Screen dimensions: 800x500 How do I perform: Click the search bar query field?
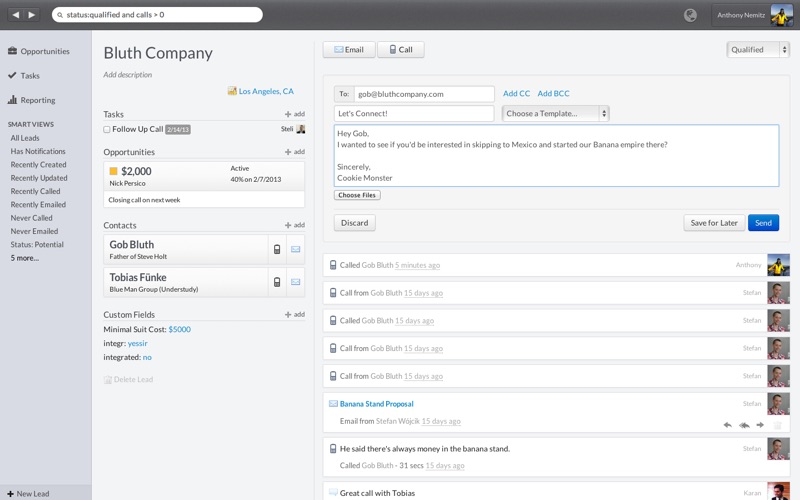pyautogui.click(x=157, y=15)
